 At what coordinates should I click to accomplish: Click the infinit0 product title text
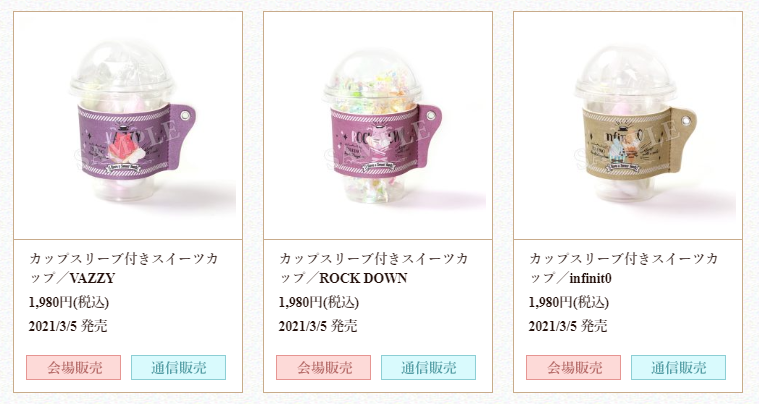[623, 268]
